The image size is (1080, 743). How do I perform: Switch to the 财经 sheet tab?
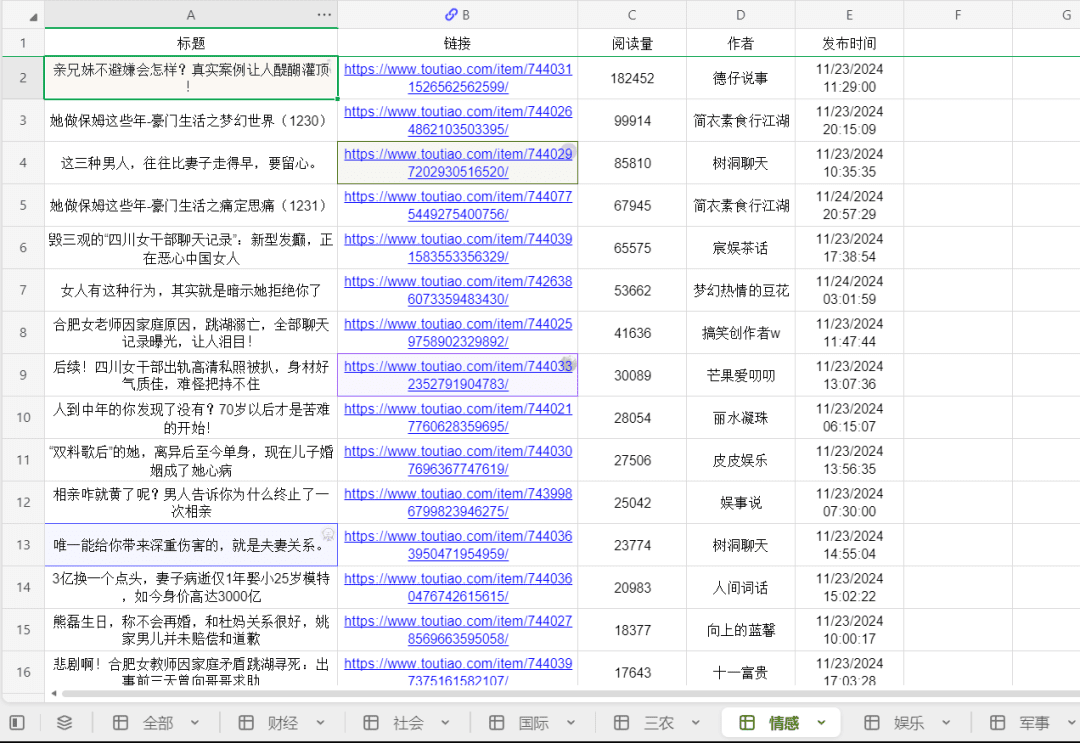pyautogui.click(x=282, y=722)
